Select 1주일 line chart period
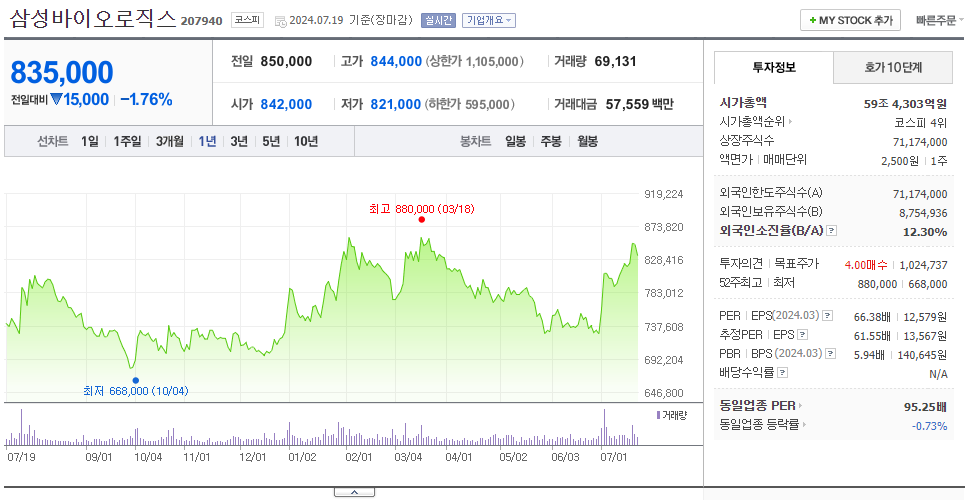This screenshot has height=500, width=968. (x=127, y=141)
